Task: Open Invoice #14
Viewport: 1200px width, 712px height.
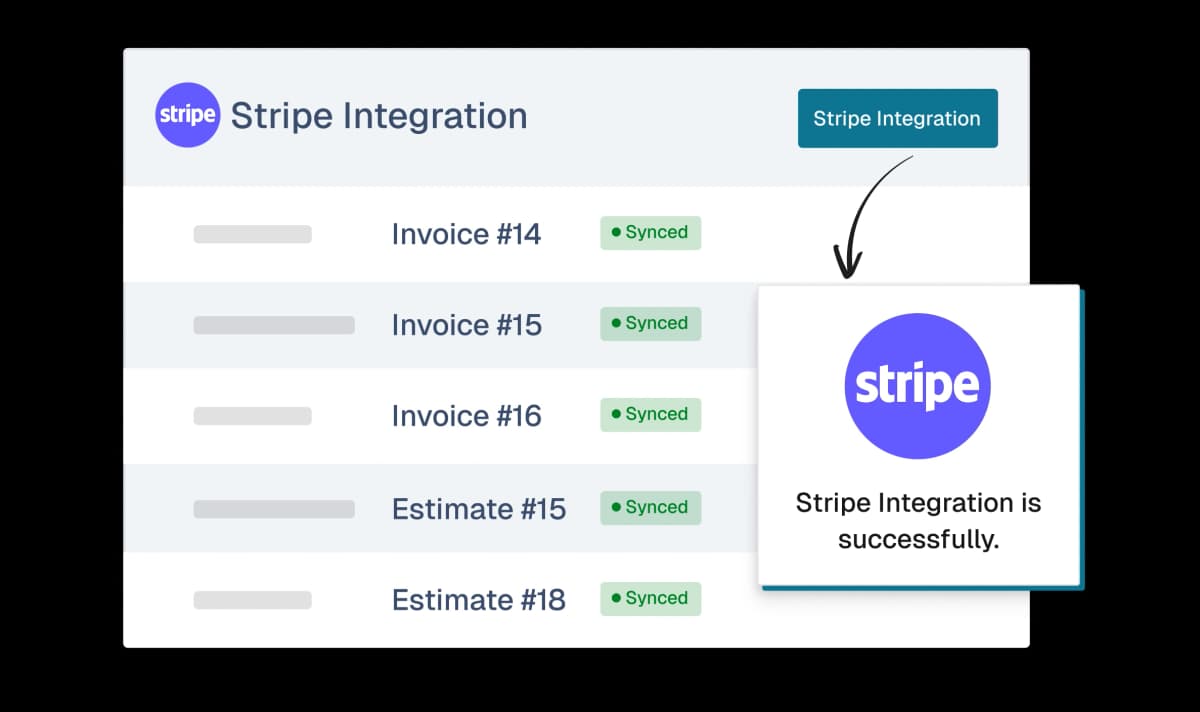Action: [x=466, y=234]
